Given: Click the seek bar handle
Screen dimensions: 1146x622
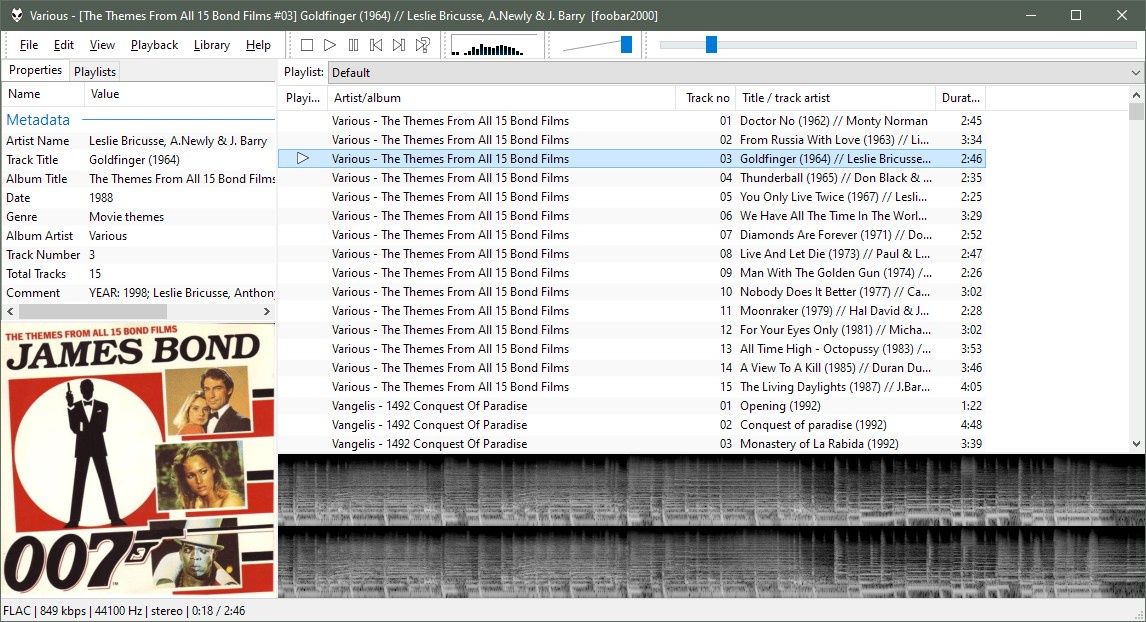Looking at the screenshot, I should point(711,45).
